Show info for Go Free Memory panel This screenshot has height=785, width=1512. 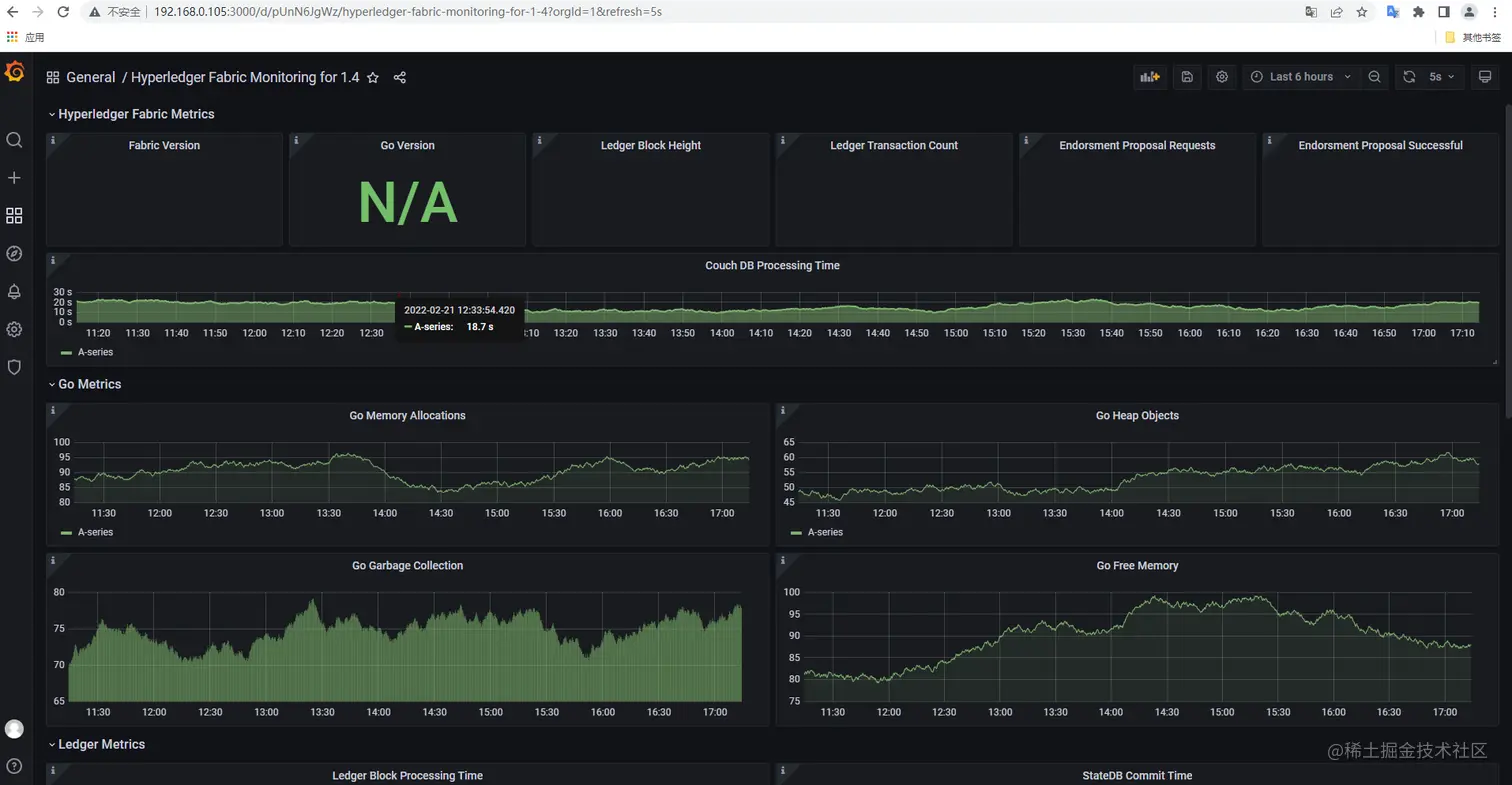click(x=782, y=560)
